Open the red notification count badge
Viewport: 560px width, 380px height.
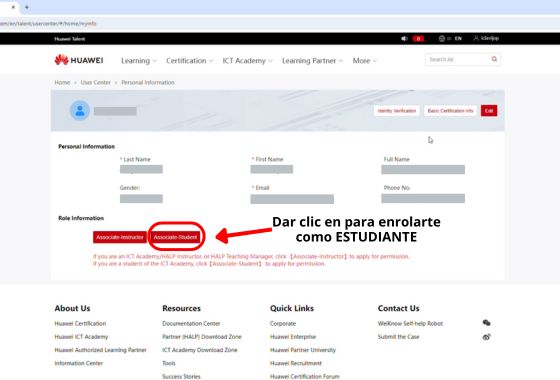(418, 39)
